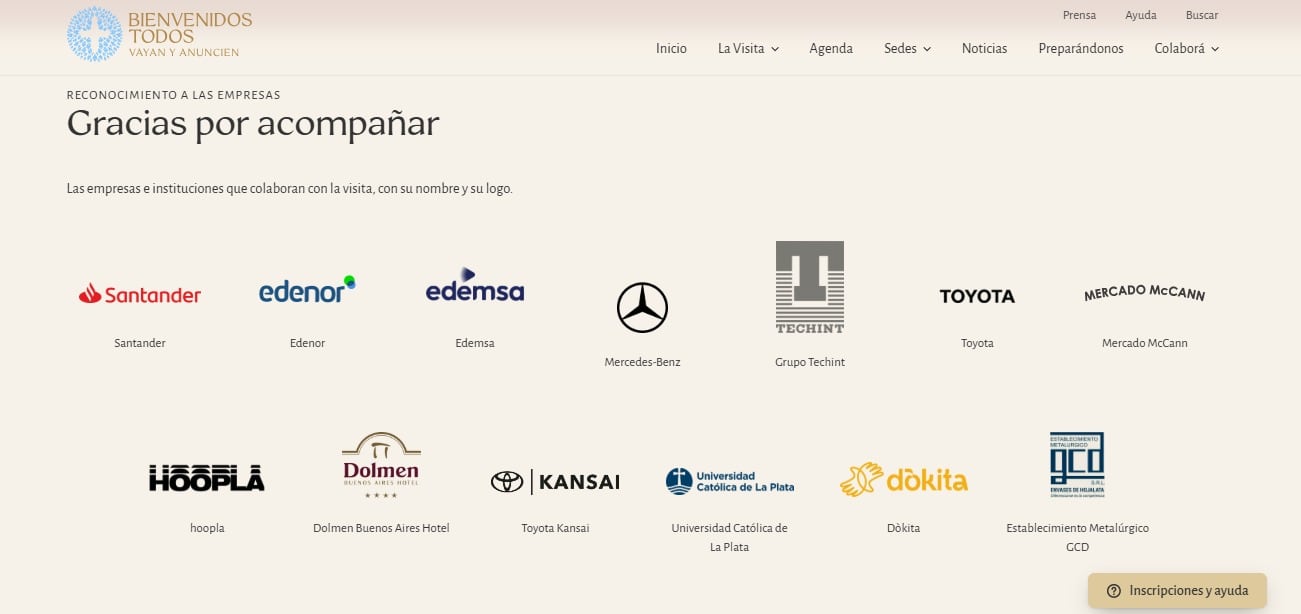Image resolution: width=1301 pixels, height=614 pixels.
Task: Click the Dolmen hotel logo
Action: click(x=381, y=465)
